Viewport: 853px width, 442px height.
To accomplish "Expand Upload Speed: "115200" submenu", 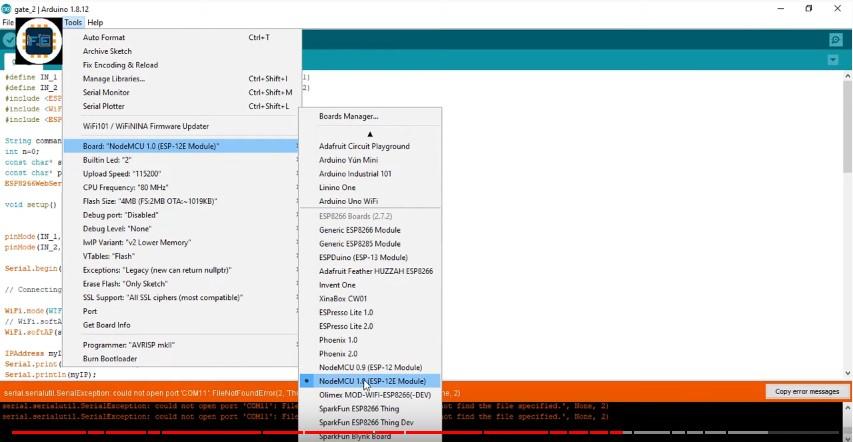I will pyautogui.click(x=182, y=174).
